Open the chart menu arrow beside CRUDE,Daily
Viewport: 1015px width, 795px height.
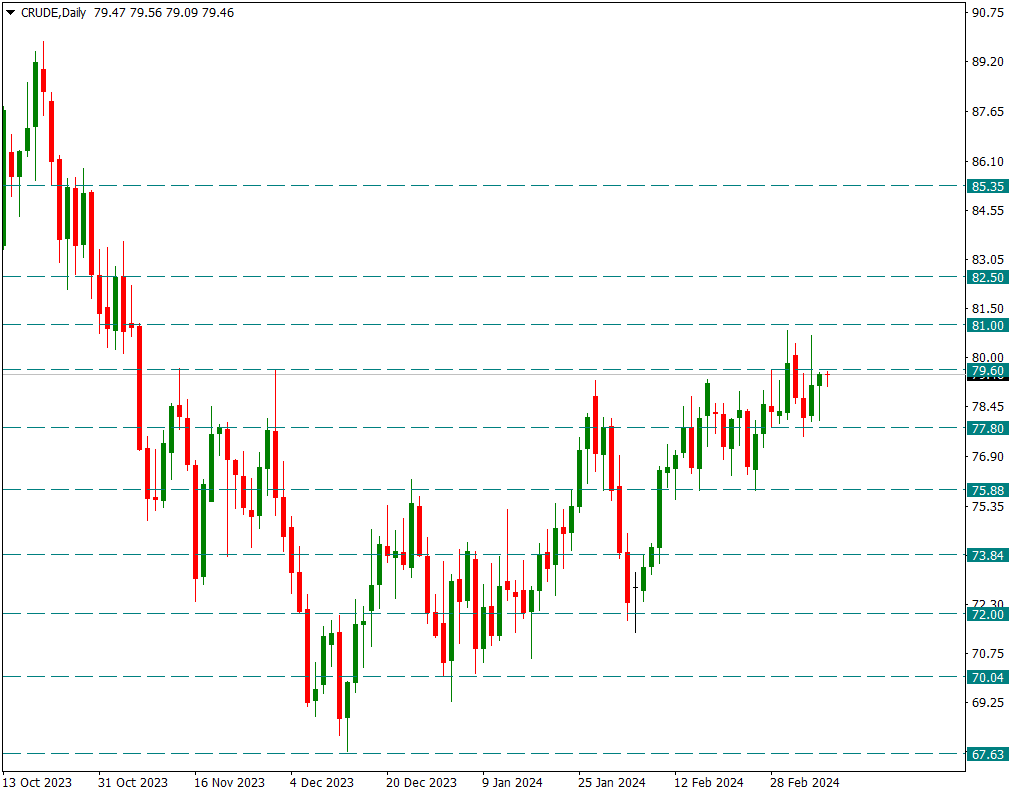[x=10, y=12]
